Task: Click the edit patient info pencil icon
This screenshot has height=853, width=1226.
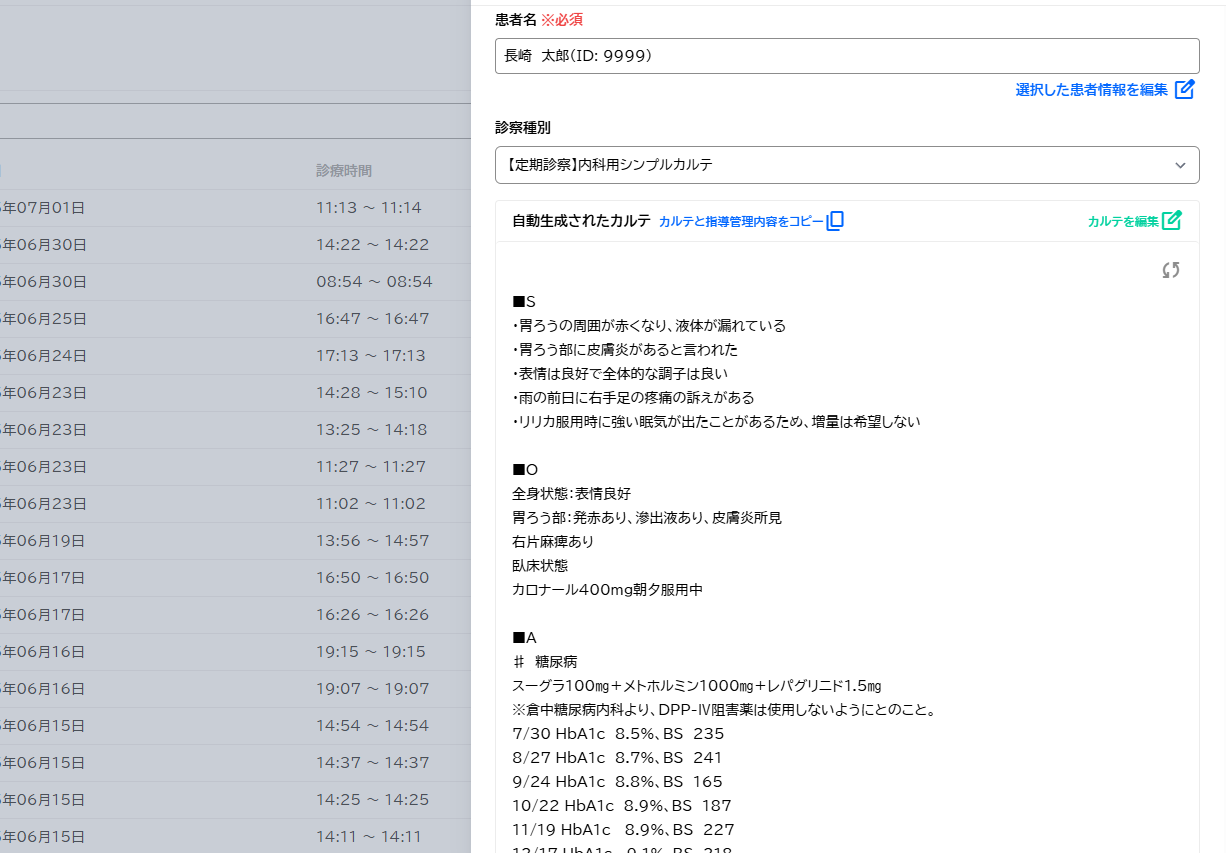Action: pyautogui.click(x=1185, y=89)
